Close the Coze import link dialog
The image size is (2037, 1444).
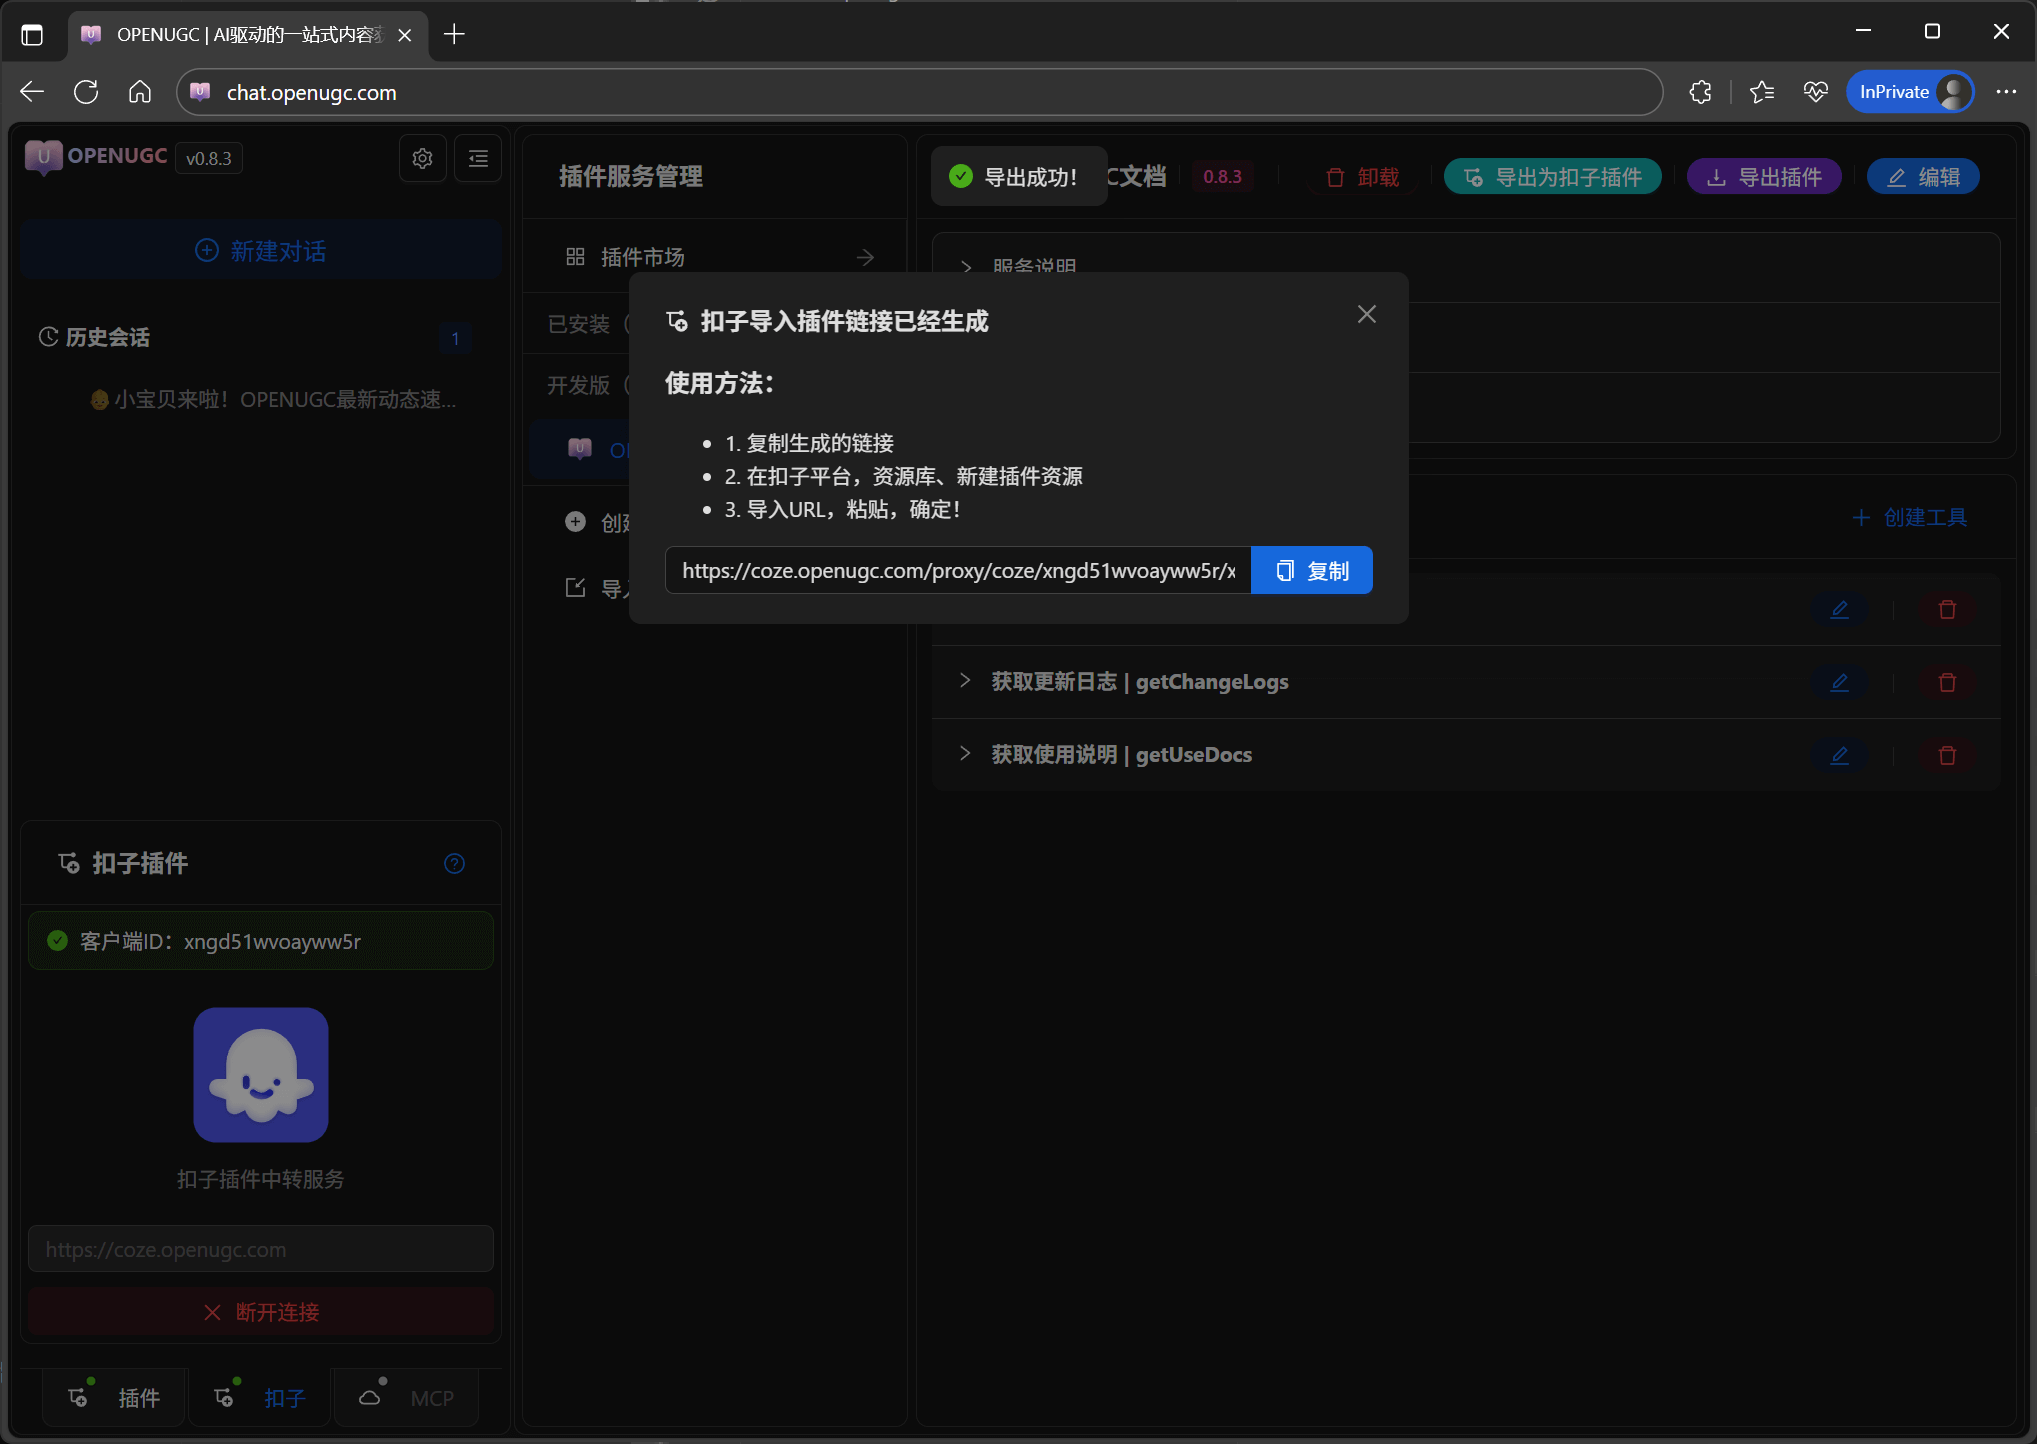(1367, 314)
